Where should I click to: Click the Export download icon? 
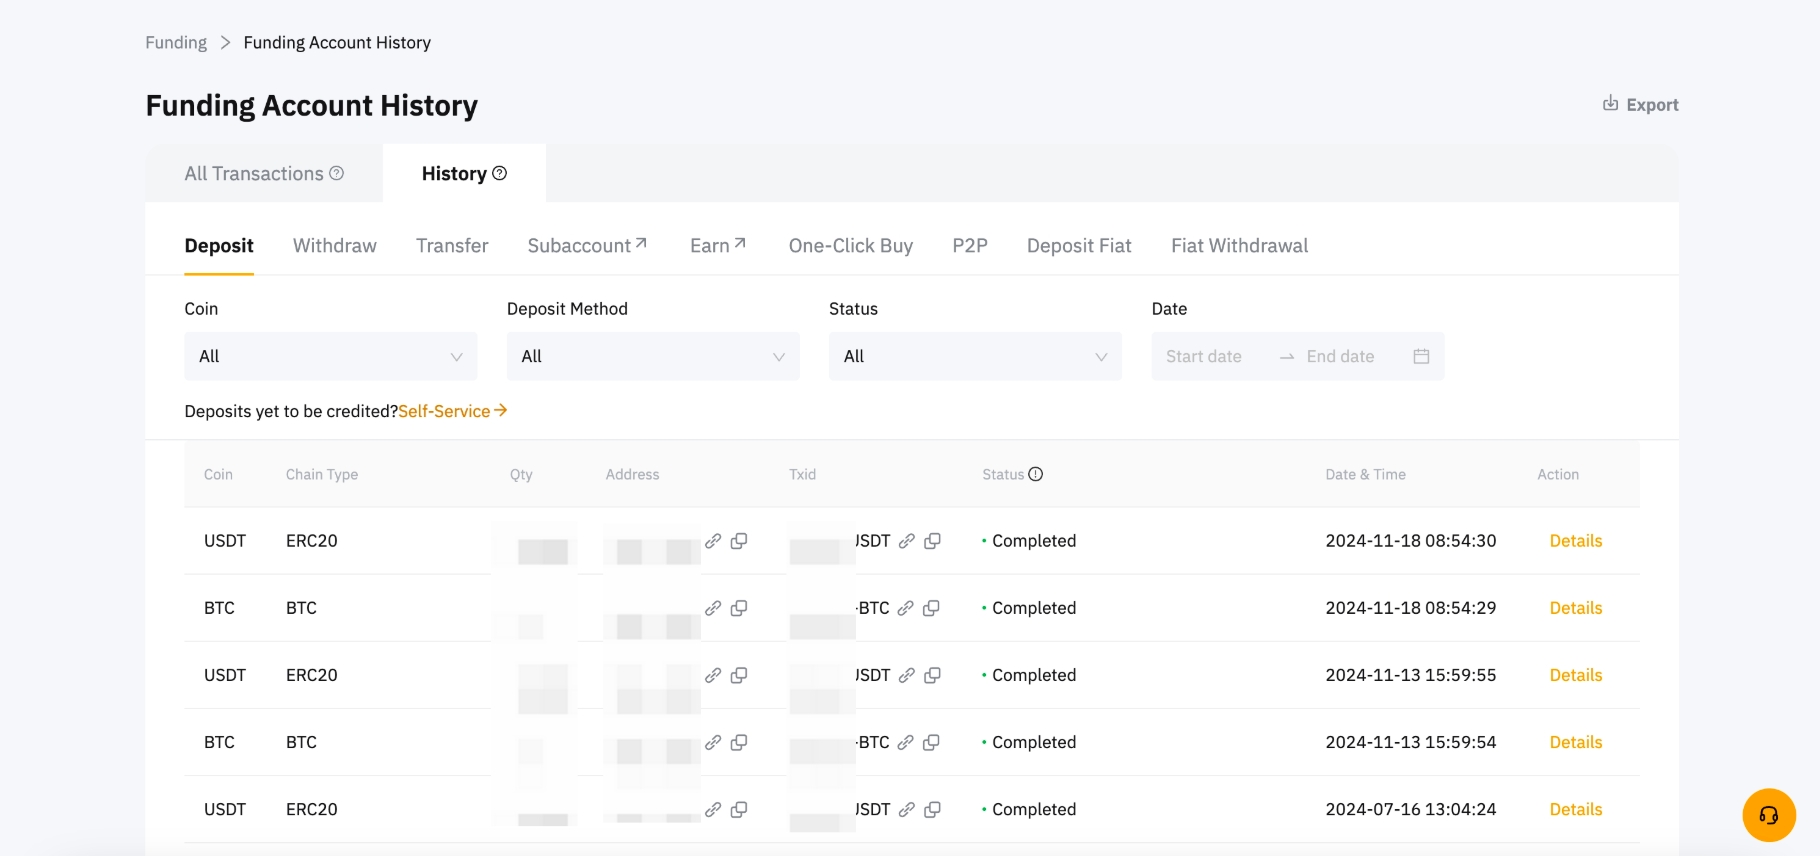(1610, 104)
